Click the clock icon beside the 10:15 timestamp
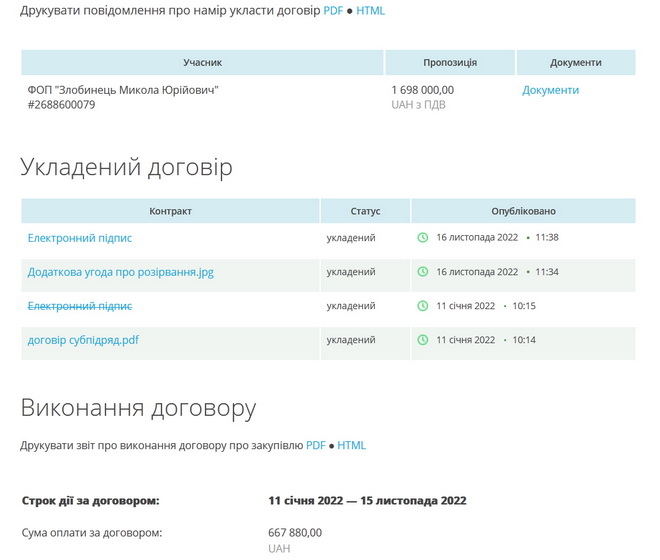Viewport: 660px width, 560px height. [423, 306]
